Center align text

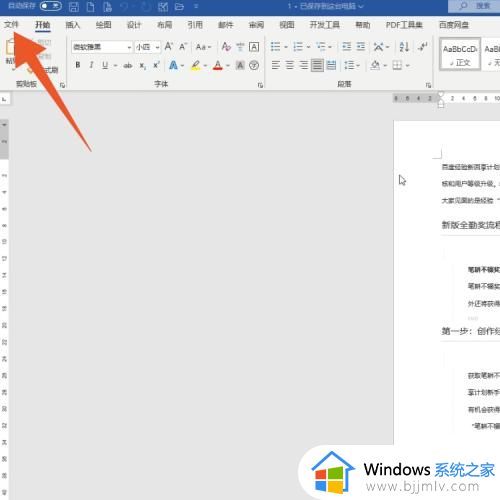(x=290, y=65)
